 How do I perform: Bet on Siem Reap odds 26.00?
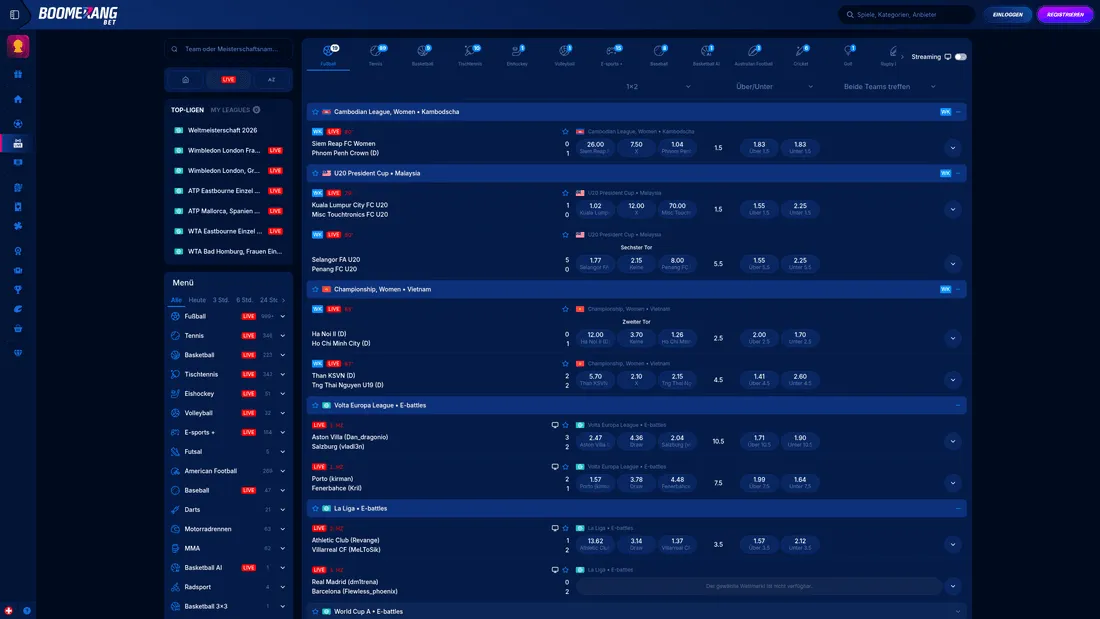point(595,147)
